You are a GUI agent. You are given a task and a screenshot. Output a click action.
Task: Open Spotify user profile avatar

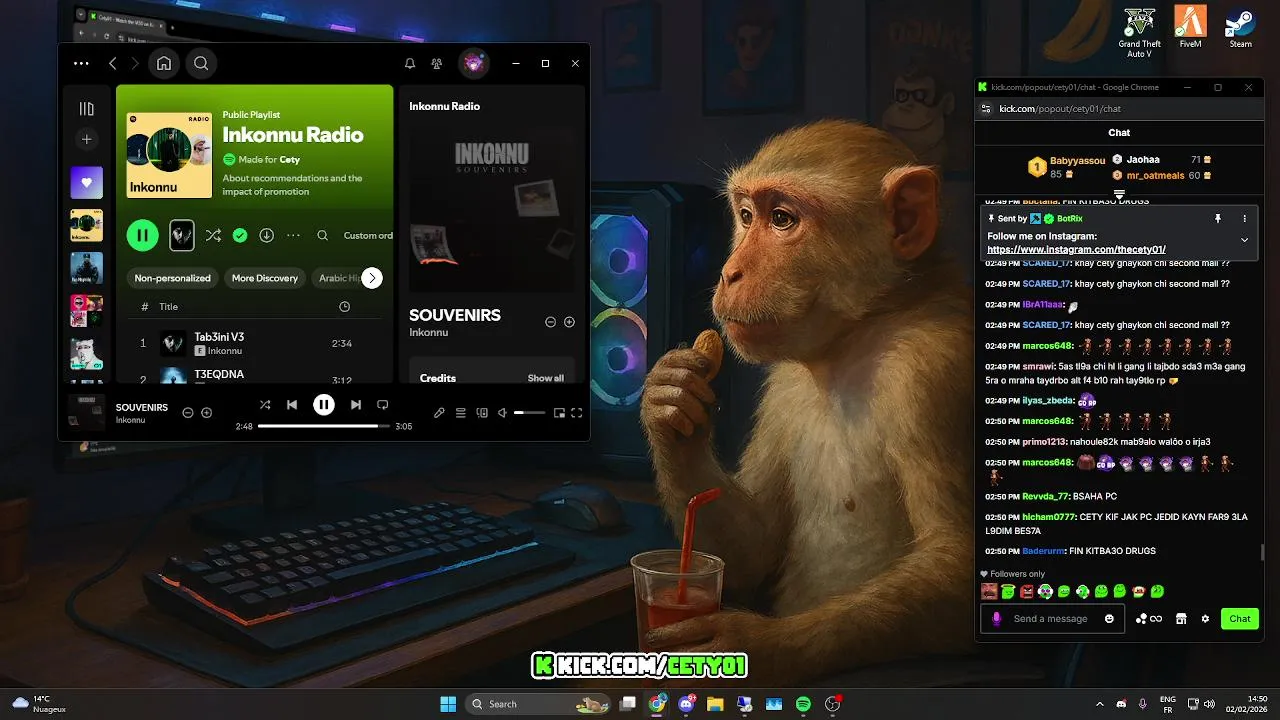474,63
